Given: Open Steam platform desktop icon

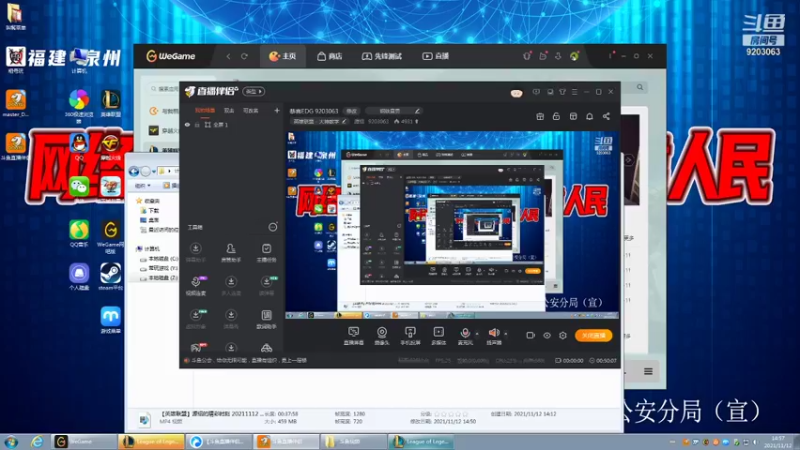Looking at the screenshot, I should pyautogui.click(x=110, y=277).
